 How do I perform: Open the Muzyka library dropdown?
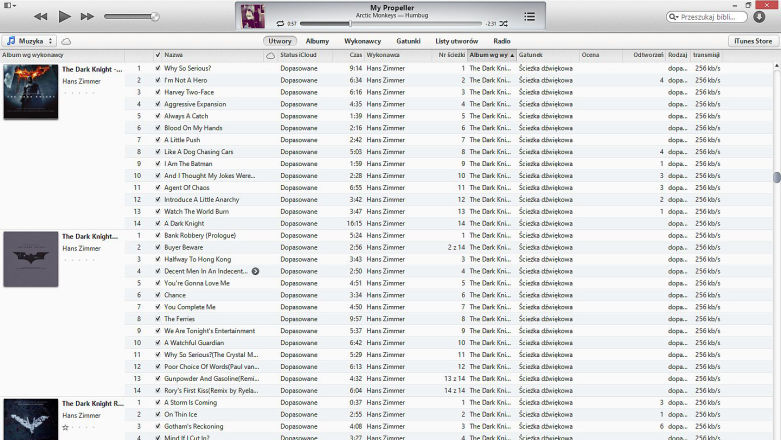29,41
